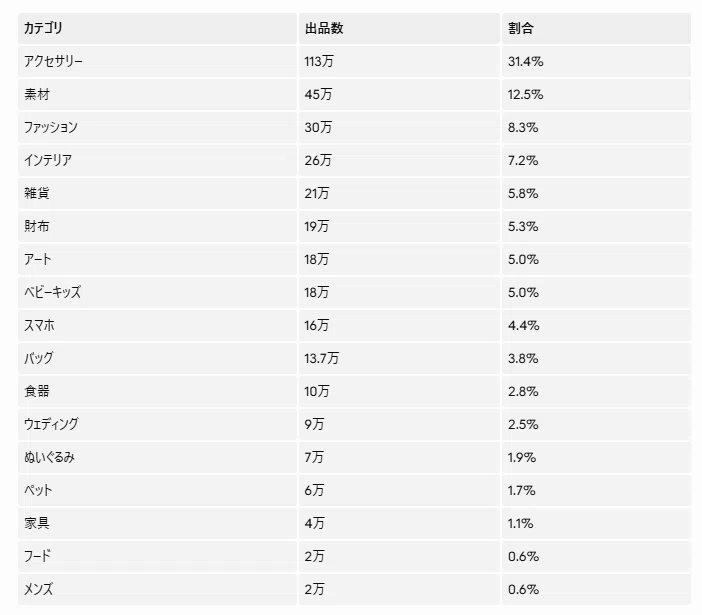Click the 1.7% percentage for ペット
Viewport: 702px width, 615px height.
(x=596, y=490)
